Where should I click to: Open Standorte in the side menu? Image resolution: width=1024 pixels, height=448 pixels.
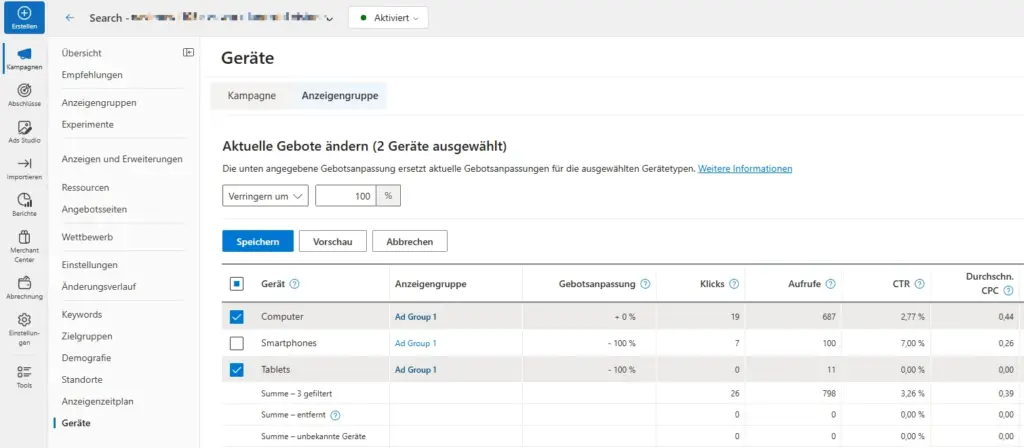82,379
